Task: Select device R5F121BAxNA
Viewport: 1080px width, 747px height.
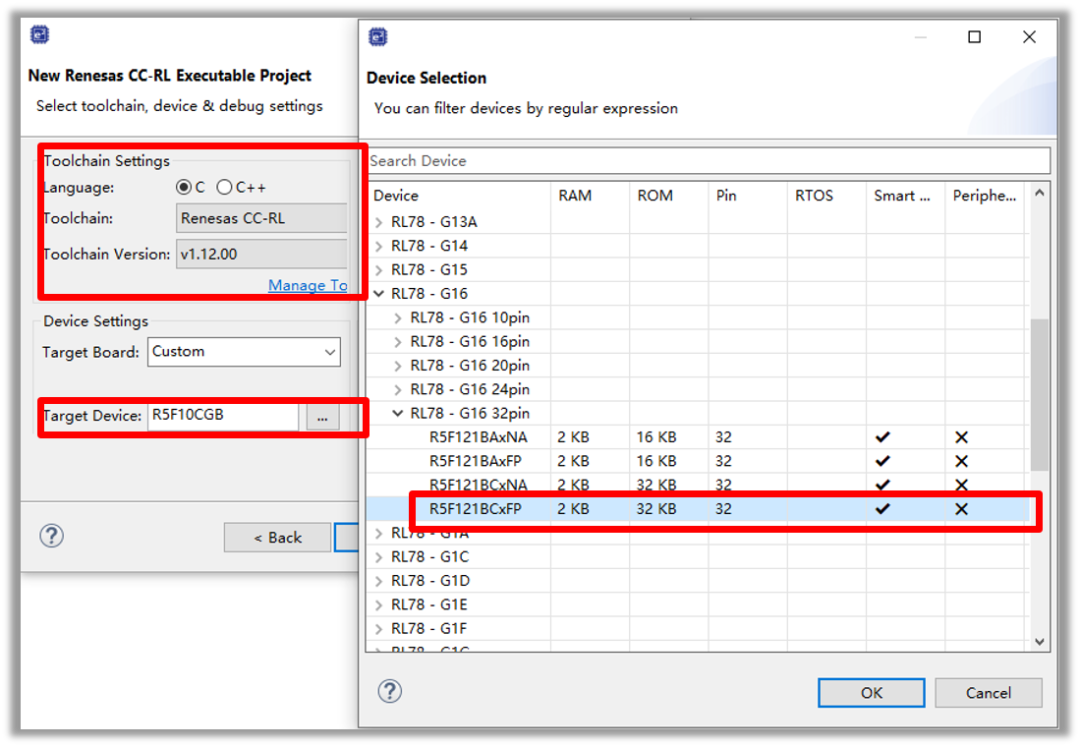Action: (x=478, y=437)
